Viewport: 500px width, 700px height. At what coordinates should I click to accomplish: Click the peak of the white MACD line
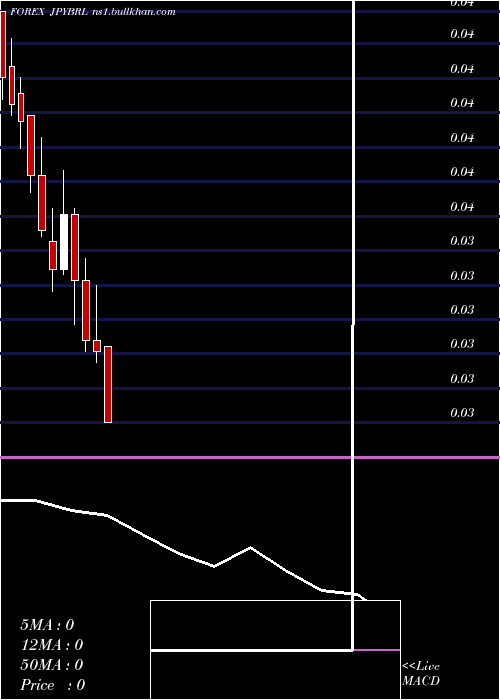(x=250, y=547)
